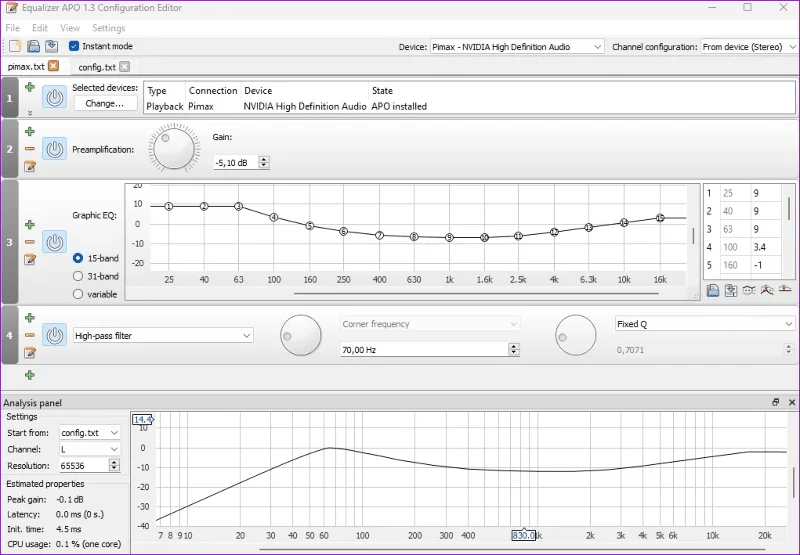This screenshot has width=800, height=555.
Task: Open the Device dropdown
Action: click(517, 47)
